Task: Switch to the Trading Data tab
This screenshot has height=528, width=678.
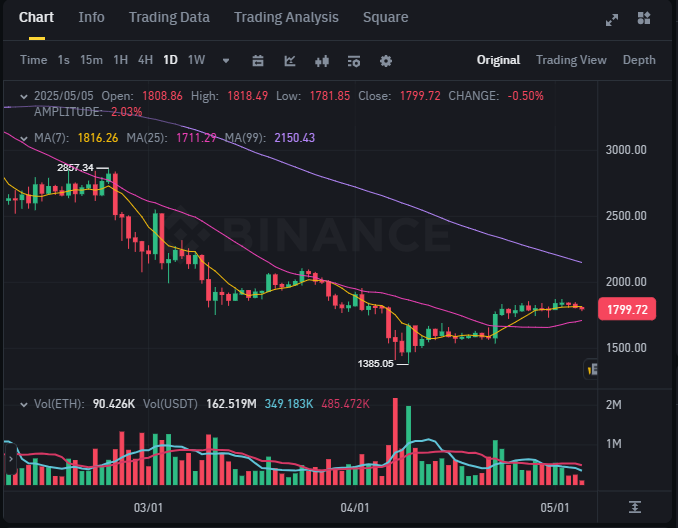Action: [169, 17]
